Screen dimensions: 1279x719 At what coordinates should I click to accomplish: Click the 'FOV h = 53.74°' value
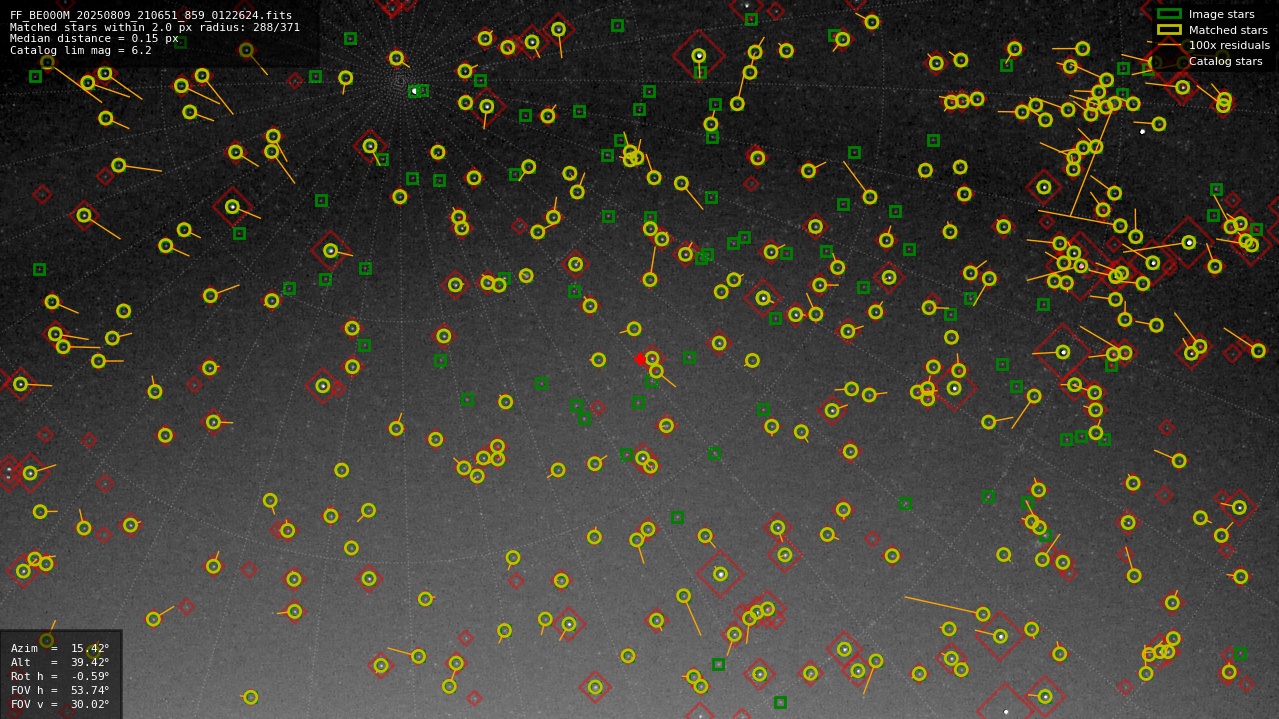[x=60, y=690]
